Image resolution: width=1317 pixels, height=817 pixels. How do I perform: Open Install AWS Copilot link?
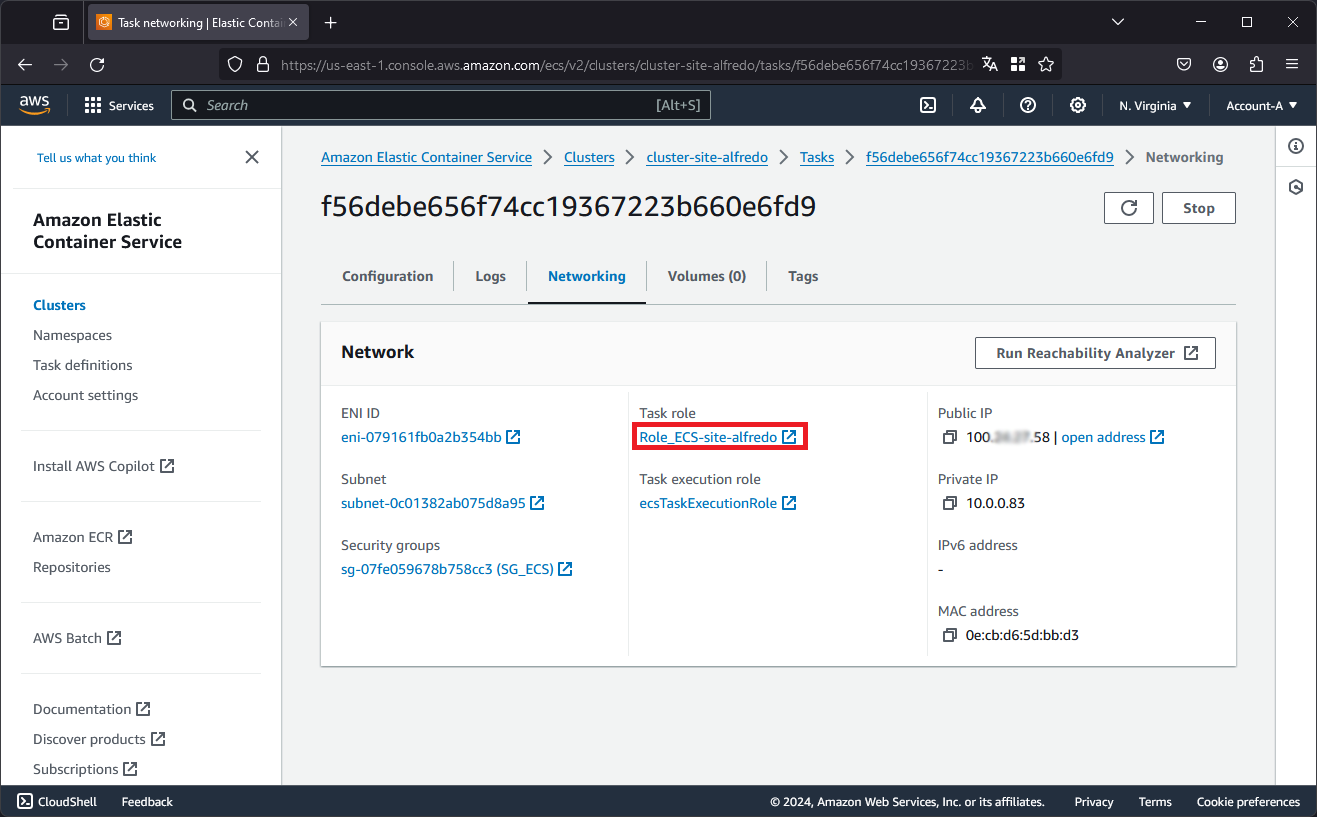(104, 466)
